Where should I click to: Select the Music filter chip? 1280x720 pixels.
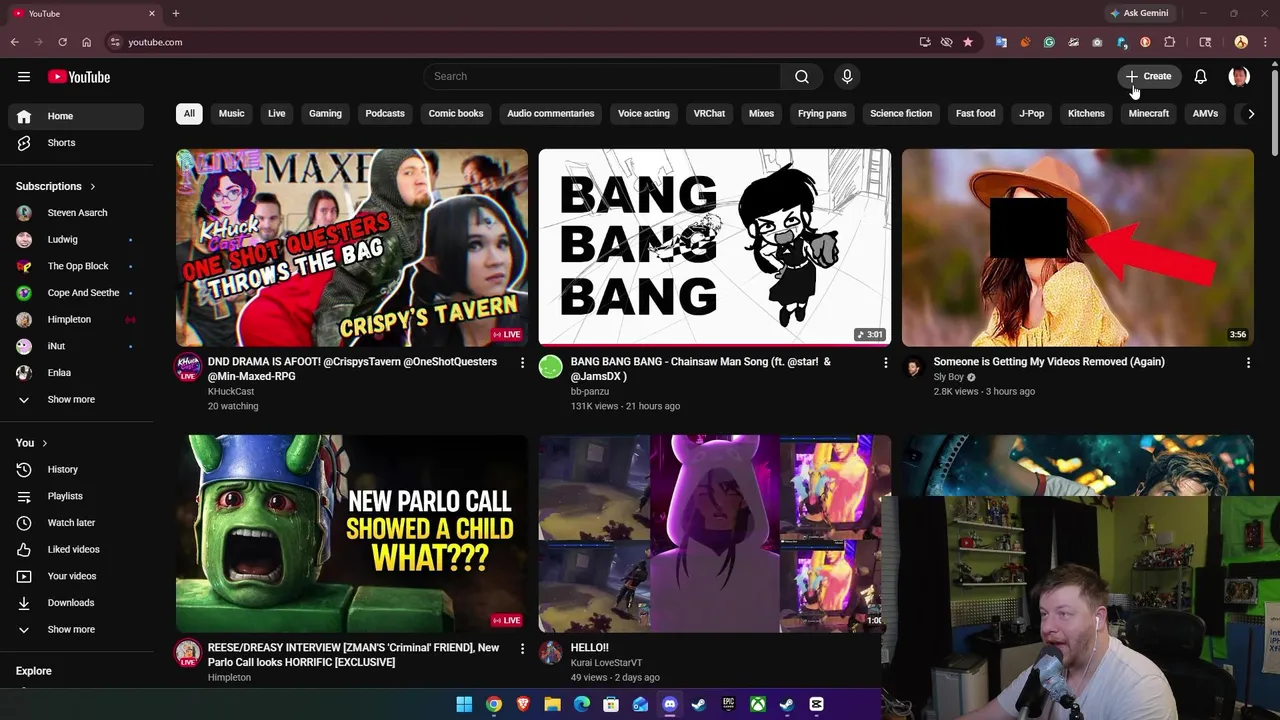(231, 114)
